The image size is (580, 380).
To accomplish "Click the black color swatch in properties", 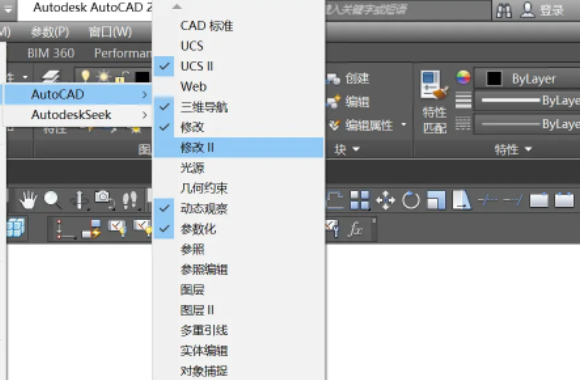I will 494,78.
